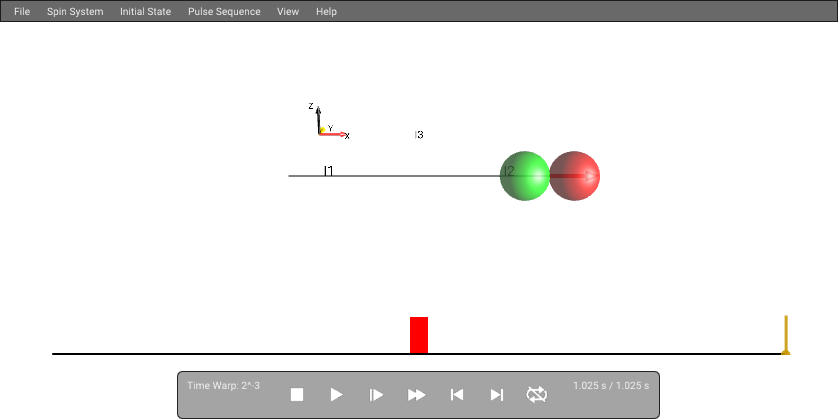Screen dimensions: 838x419
Task: Stop the simulation playback
Action: point(297,394)
